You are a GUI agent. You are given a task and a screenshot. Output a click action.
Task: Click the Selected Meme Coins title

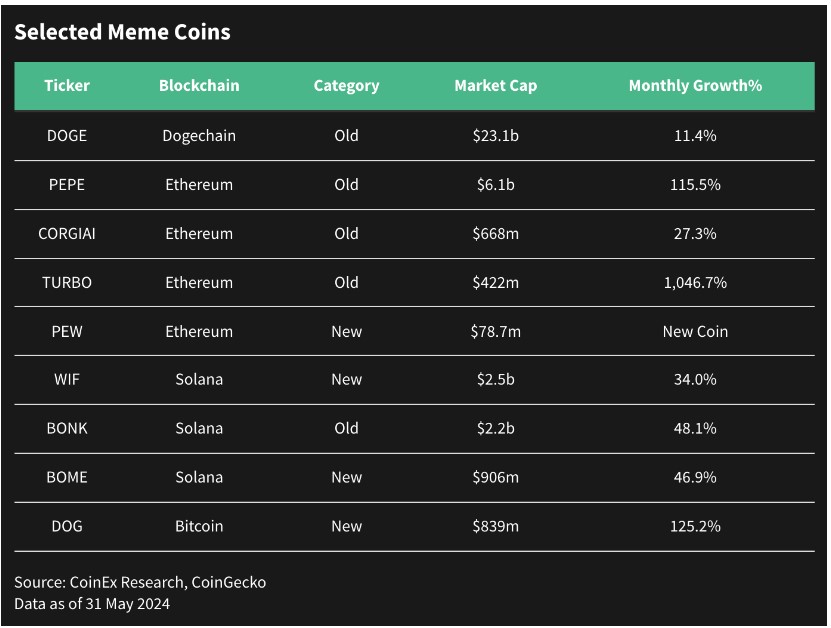point(122,32)
